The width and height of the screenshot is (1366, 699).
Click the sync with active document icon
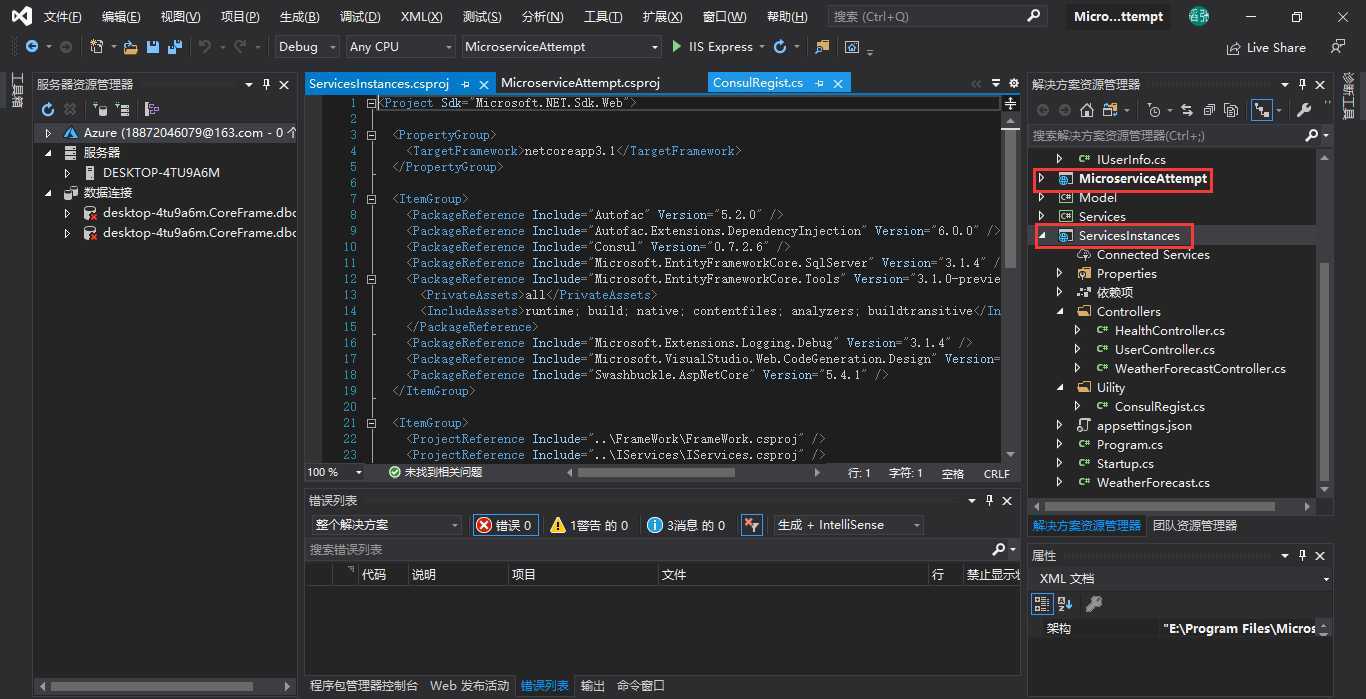pyautogui.click(x=1187, y=110)
